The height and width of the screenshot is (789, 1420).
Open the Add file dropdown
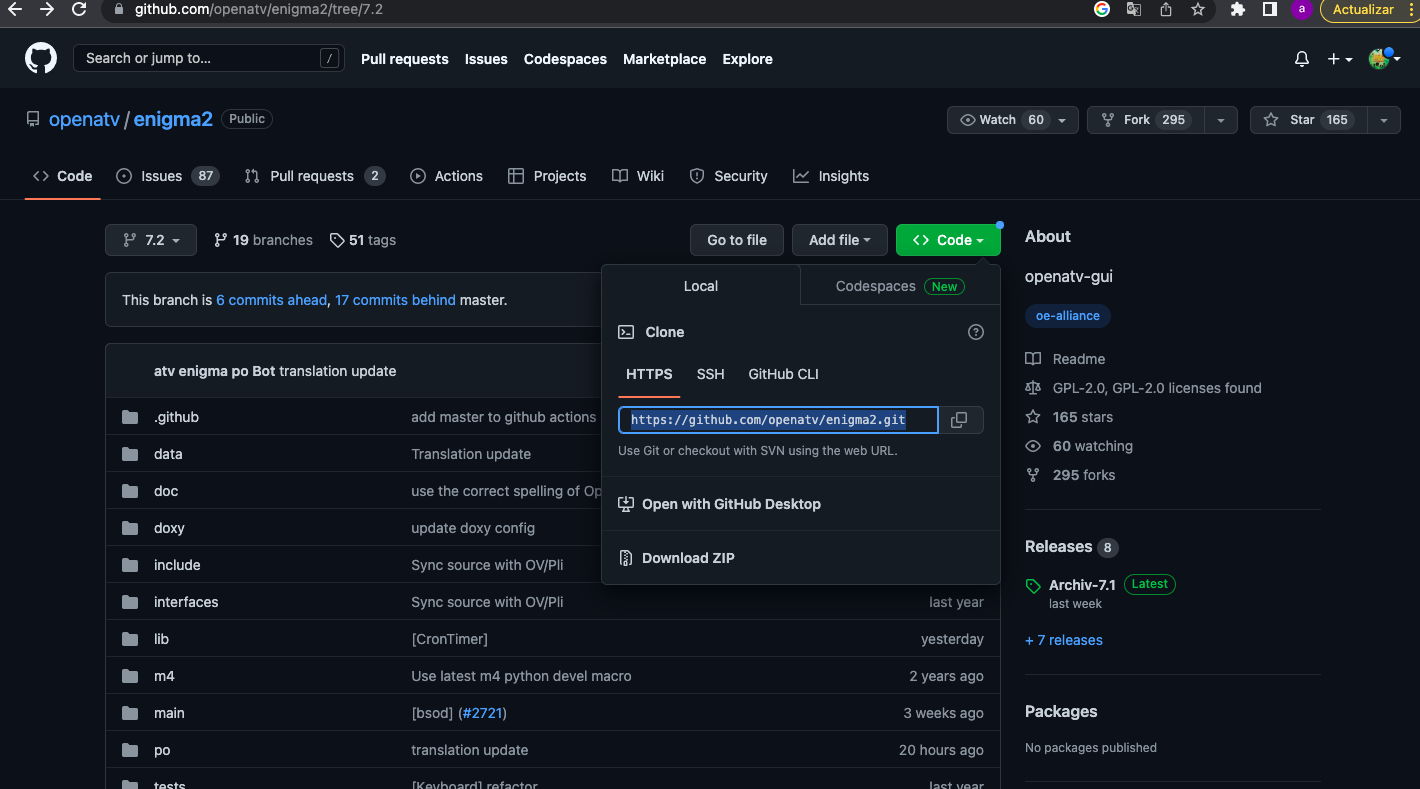[x=839, y=240]
